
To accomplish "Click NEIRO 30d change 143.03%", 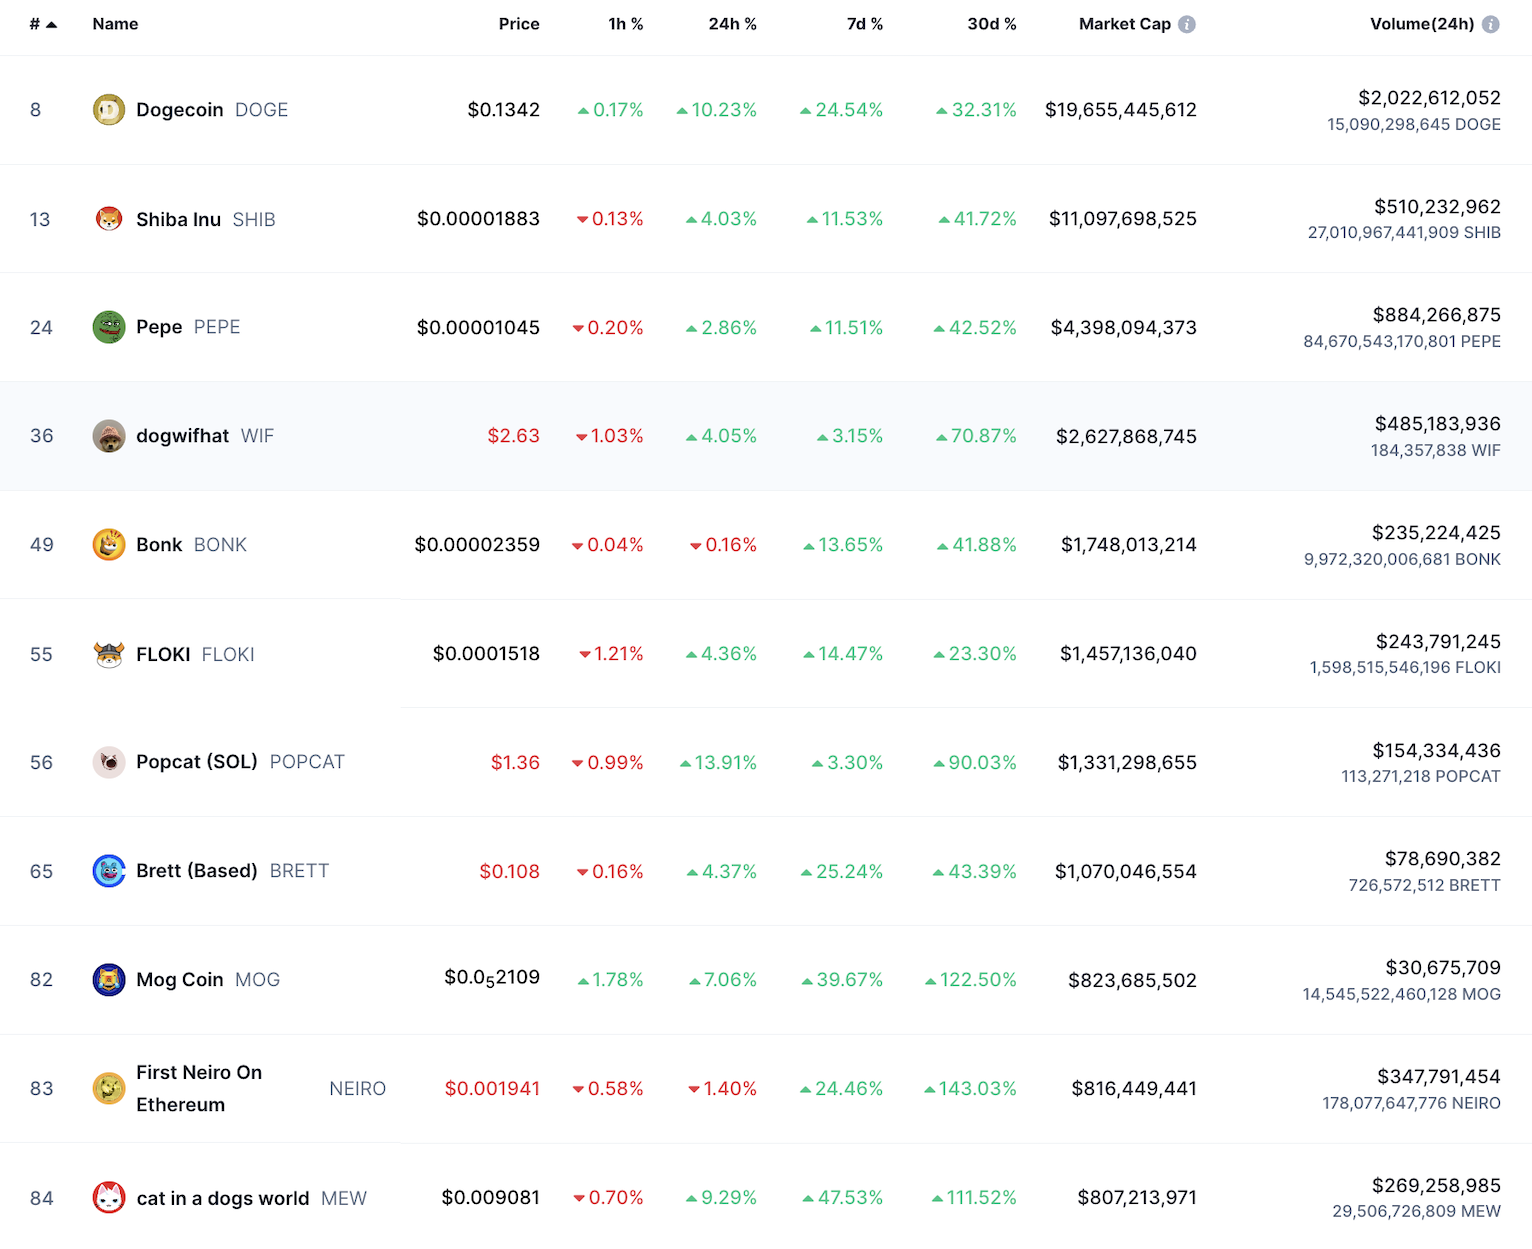I will pyautogui.click(x=971, y=1089).
